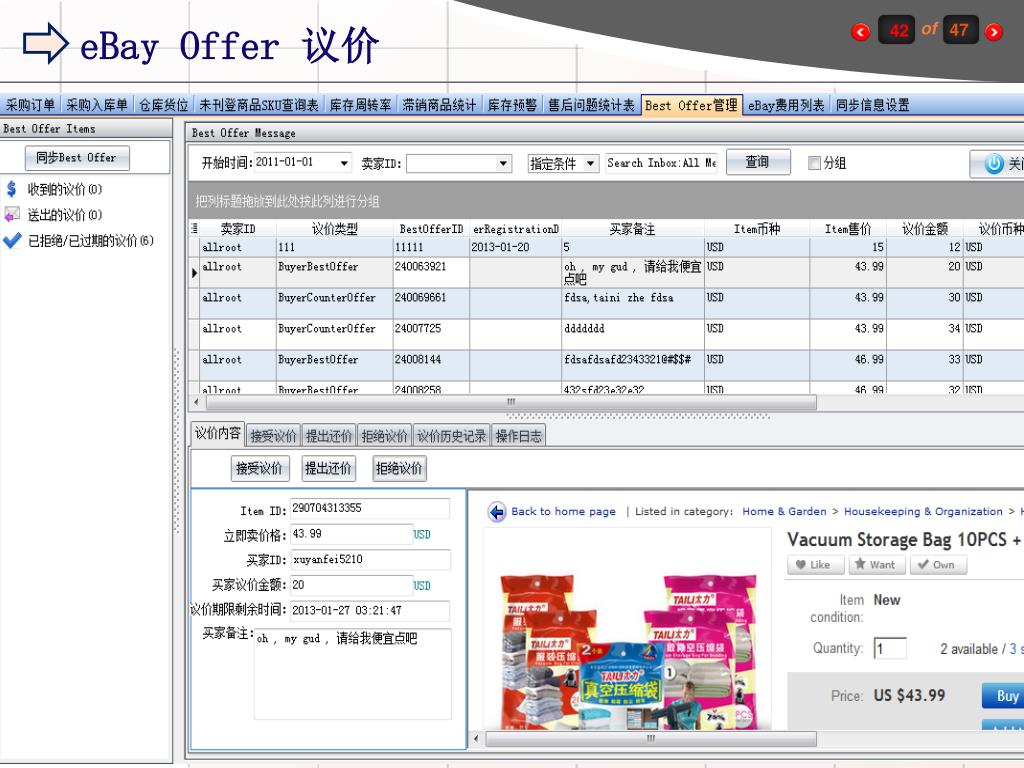Image resolution: width=1024 pixels, height=768 pixels.
Task: Open the 库存周转率 tab
Action: pos(360,105)
